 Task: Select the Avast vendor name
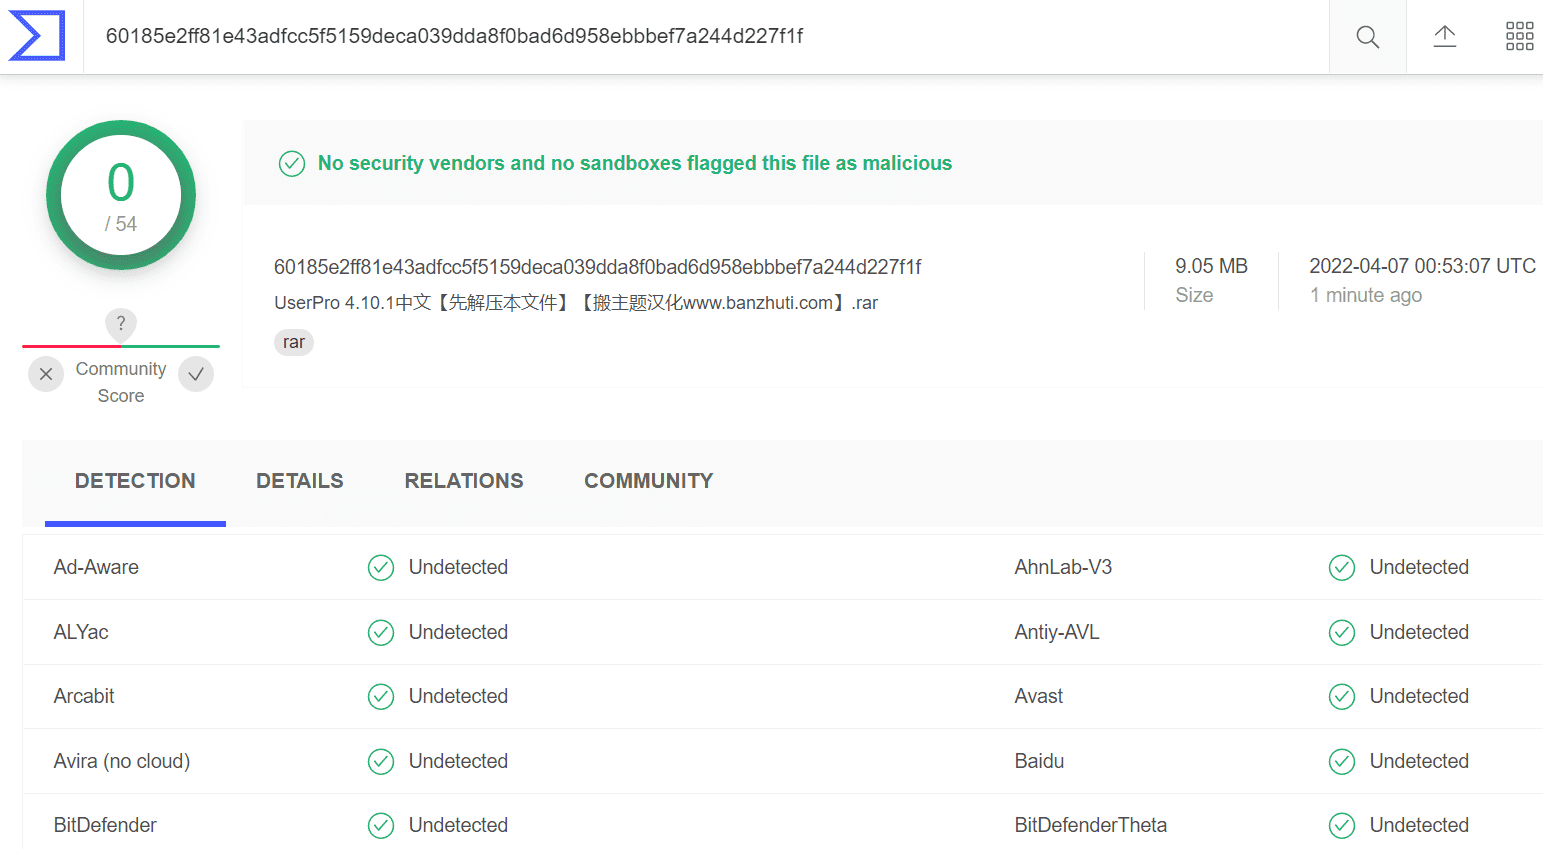1039,696
